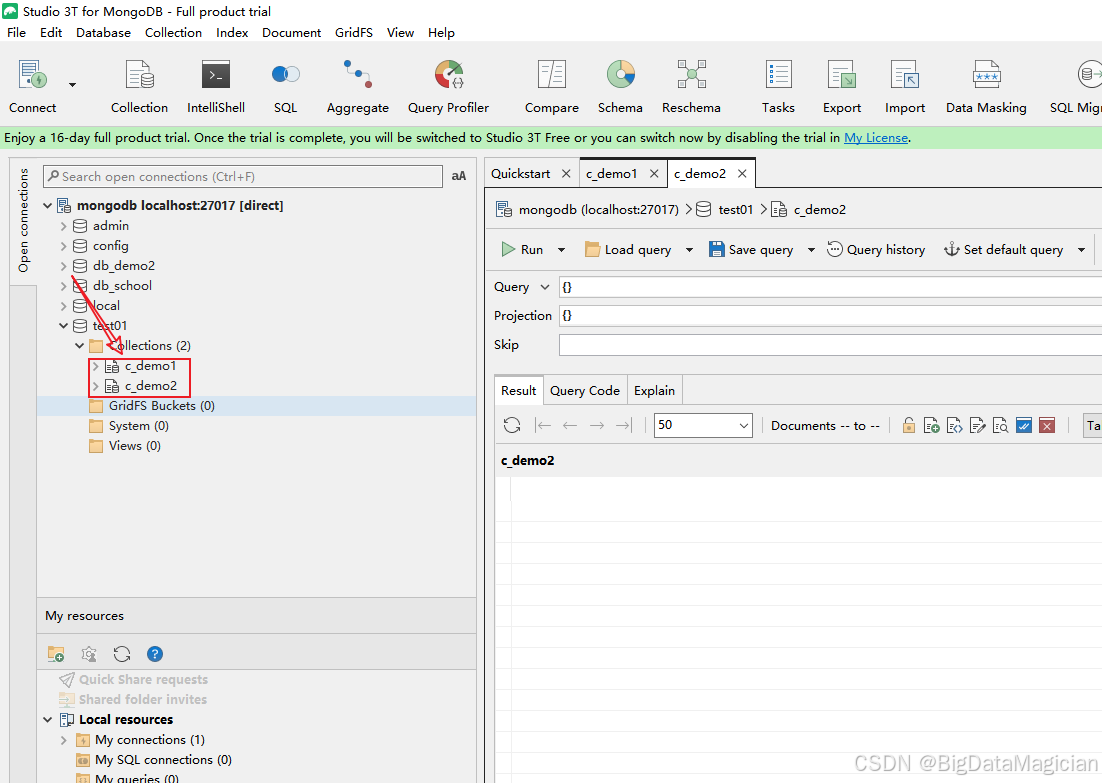This screenshot has width=1102, height=783.
Task: Collapse the Local resources section
Action: click(x=48, y=720)
